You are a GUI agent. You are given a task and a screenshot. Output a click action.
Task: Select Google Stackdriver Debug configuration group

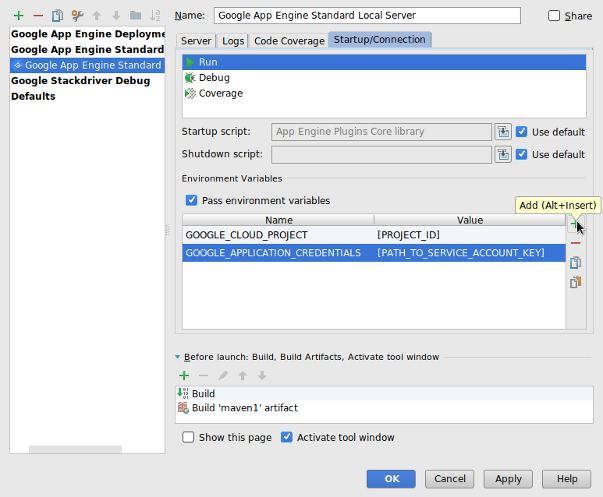(x=80, y=81)
